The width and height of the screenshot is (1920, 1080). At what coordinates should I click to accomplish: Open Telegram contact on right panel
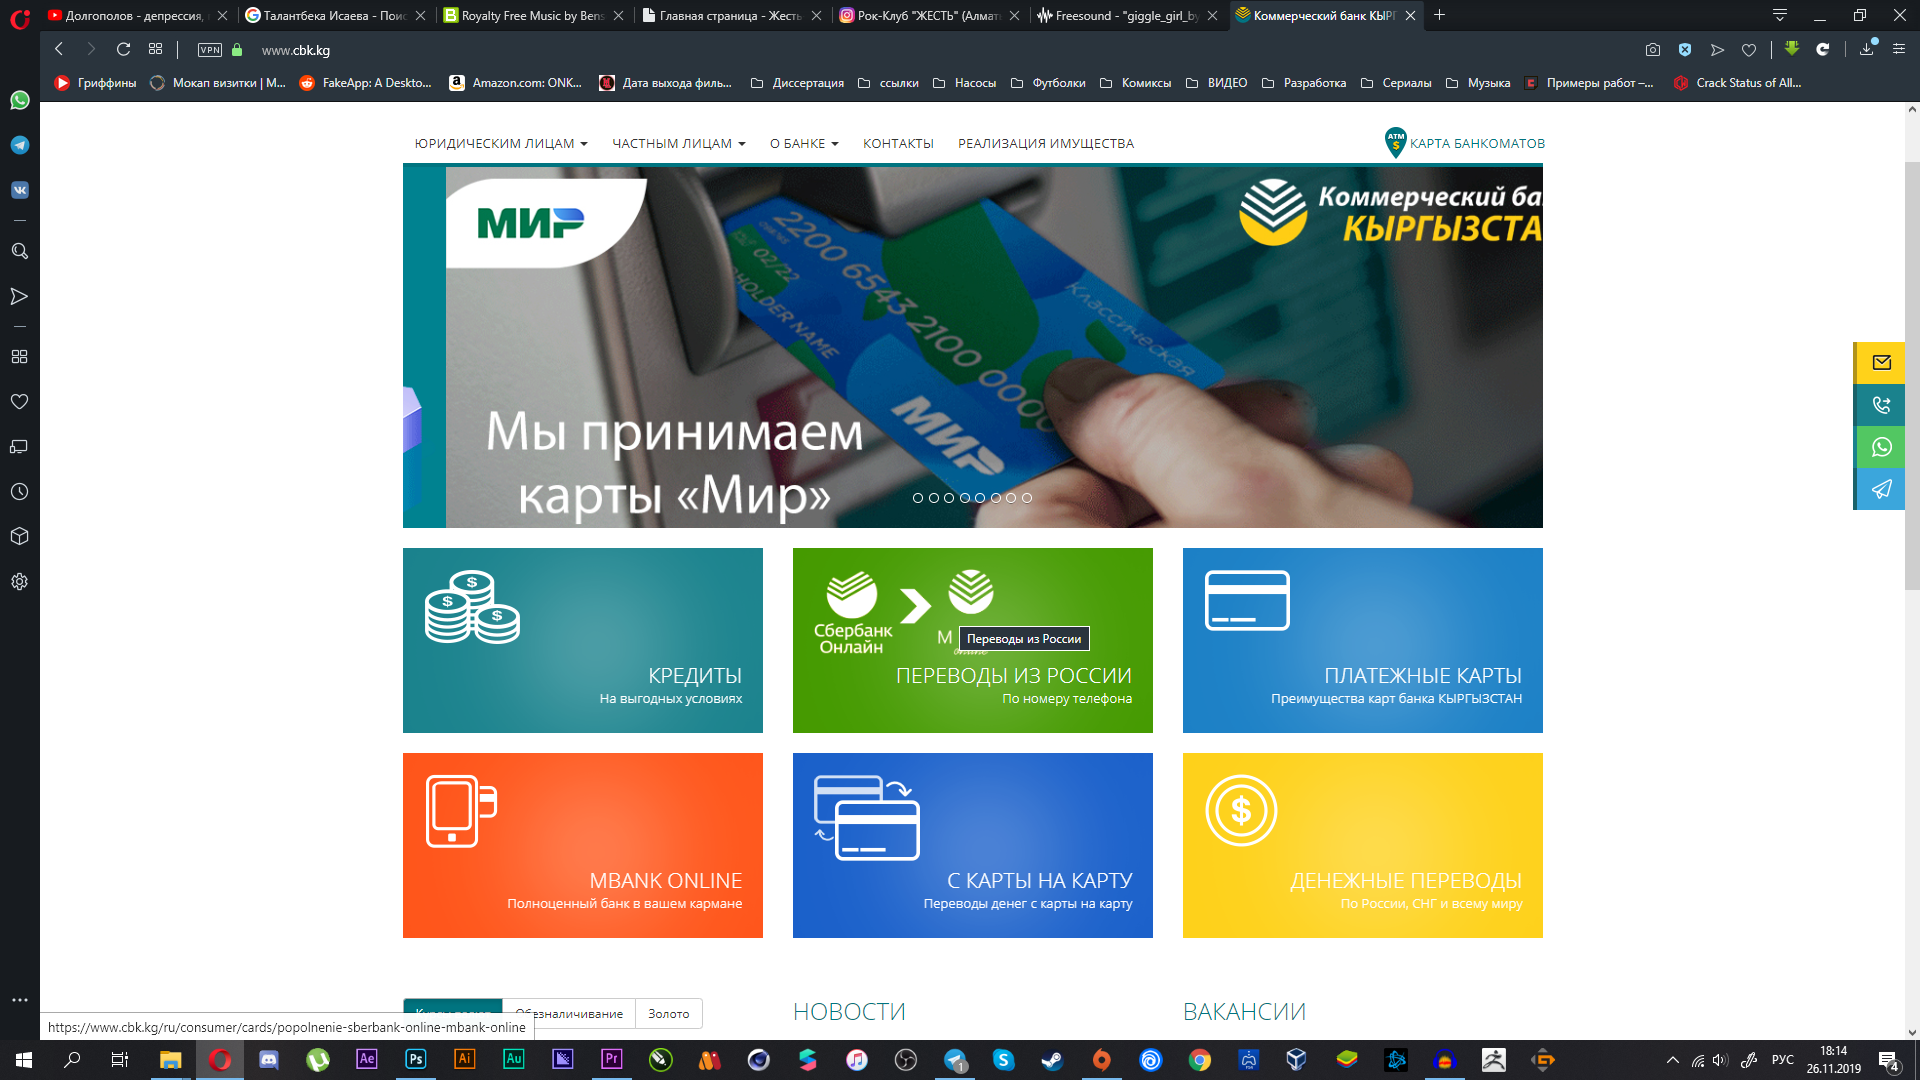tap(1881, 489)
